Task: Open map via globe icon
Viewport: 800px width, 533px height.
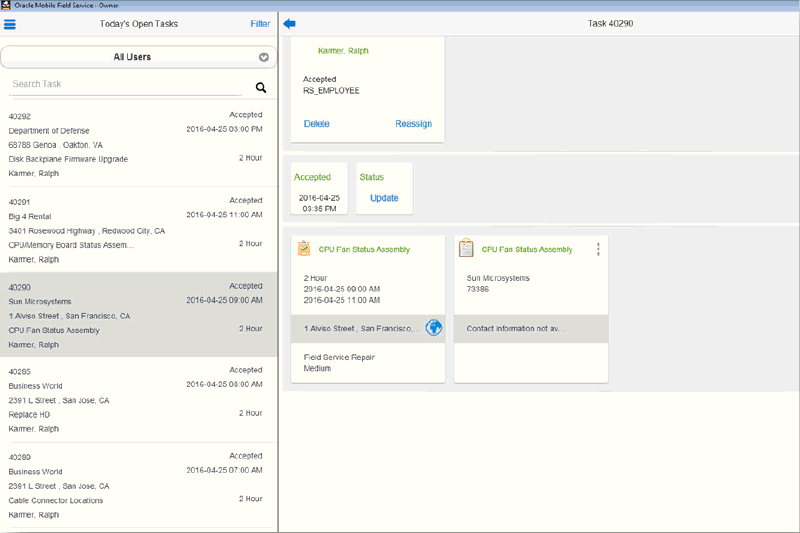Action: pos(434,327)
